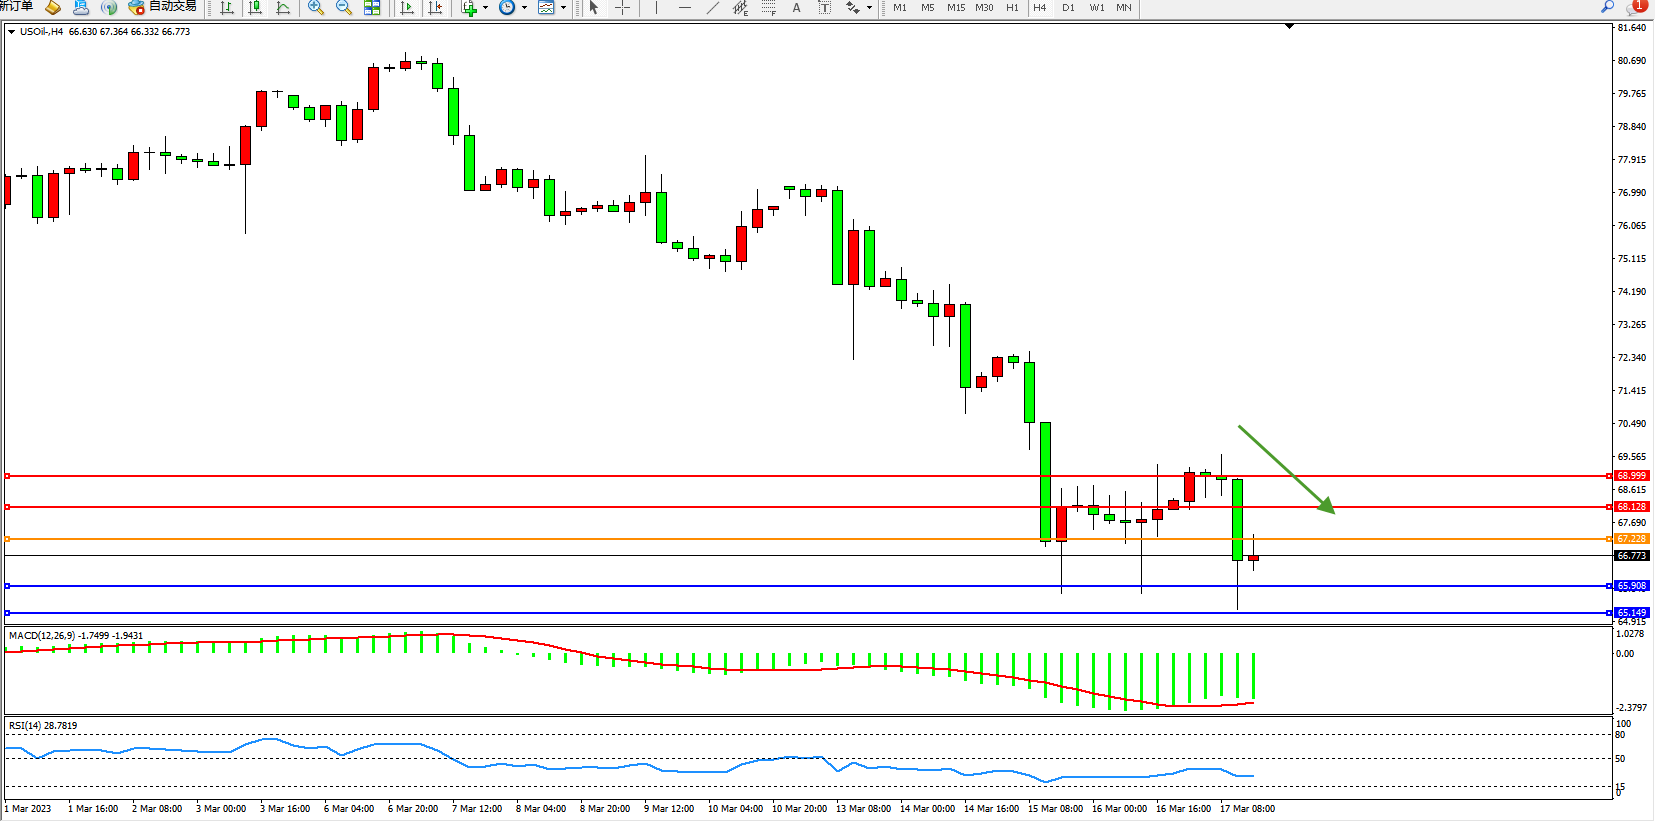
Task: Toggle the AutoTrading button
Action: 163,7
